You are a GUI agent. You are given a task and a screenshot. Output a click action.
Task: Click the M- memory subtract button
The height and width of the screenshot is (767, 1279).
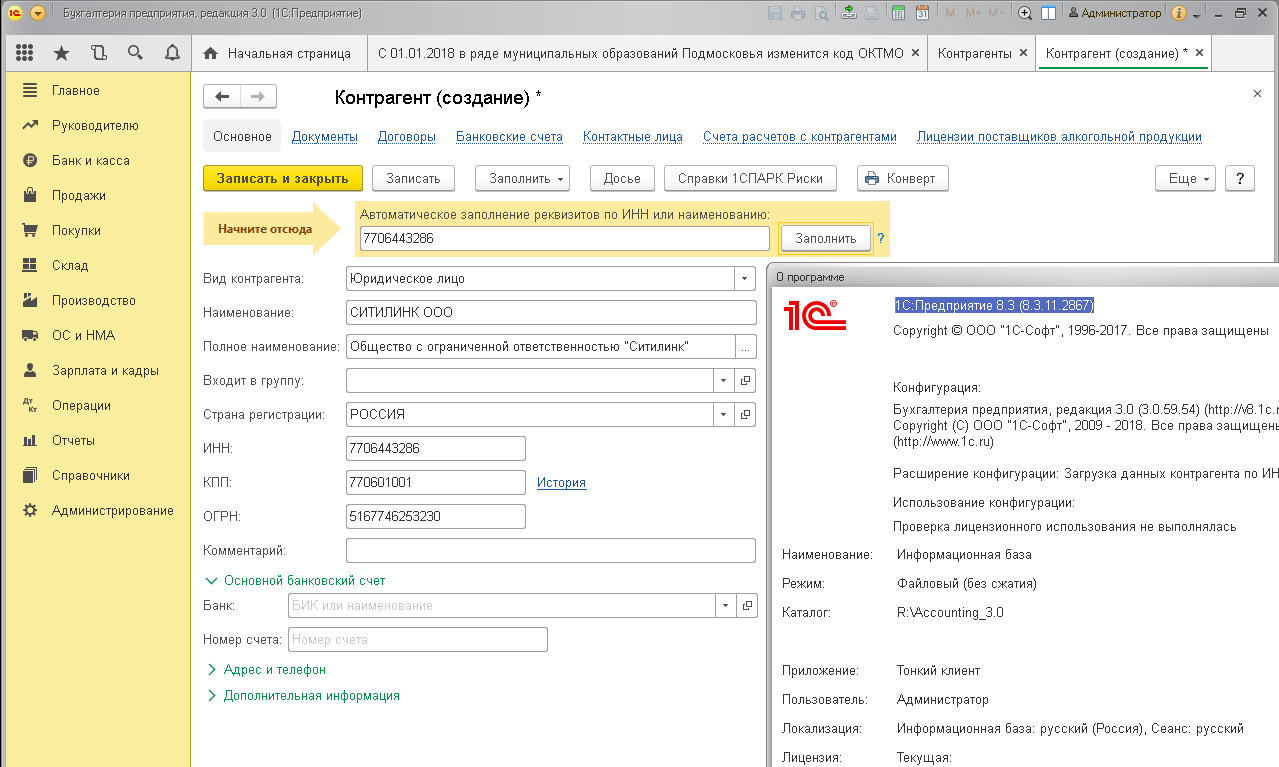coord(995,13)
